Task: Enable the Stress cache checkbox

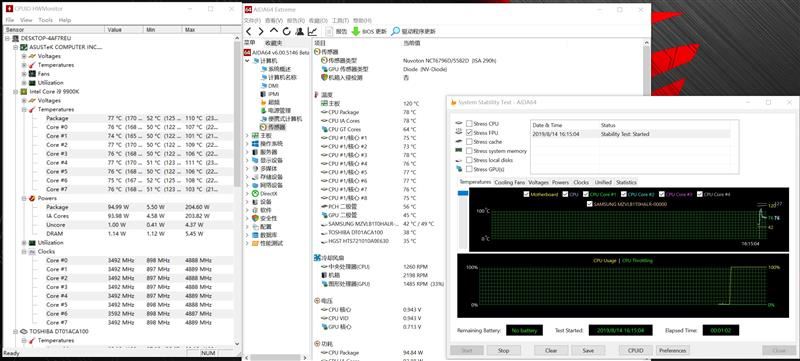Action: pos(469,142)
